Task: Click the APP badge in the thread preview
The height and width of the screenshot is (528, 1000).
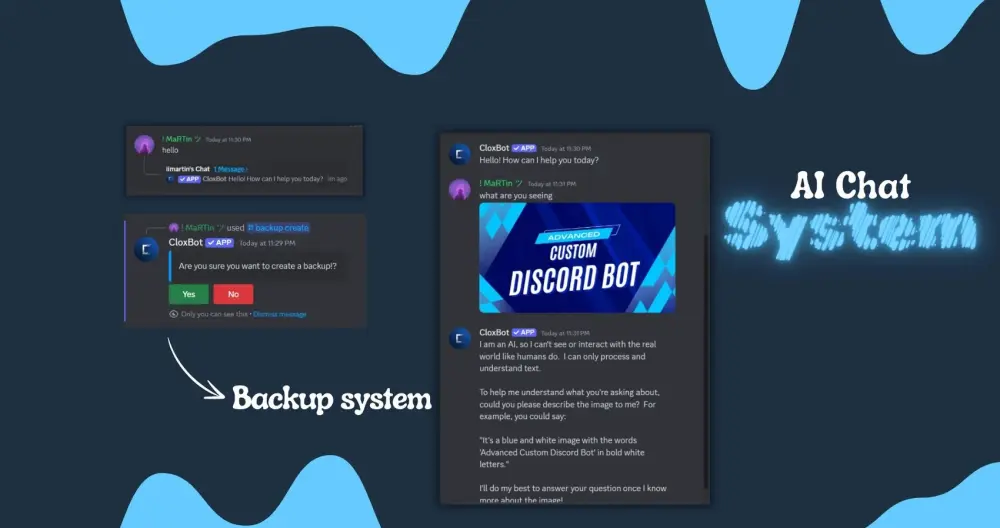Action: tap(189, 179)
